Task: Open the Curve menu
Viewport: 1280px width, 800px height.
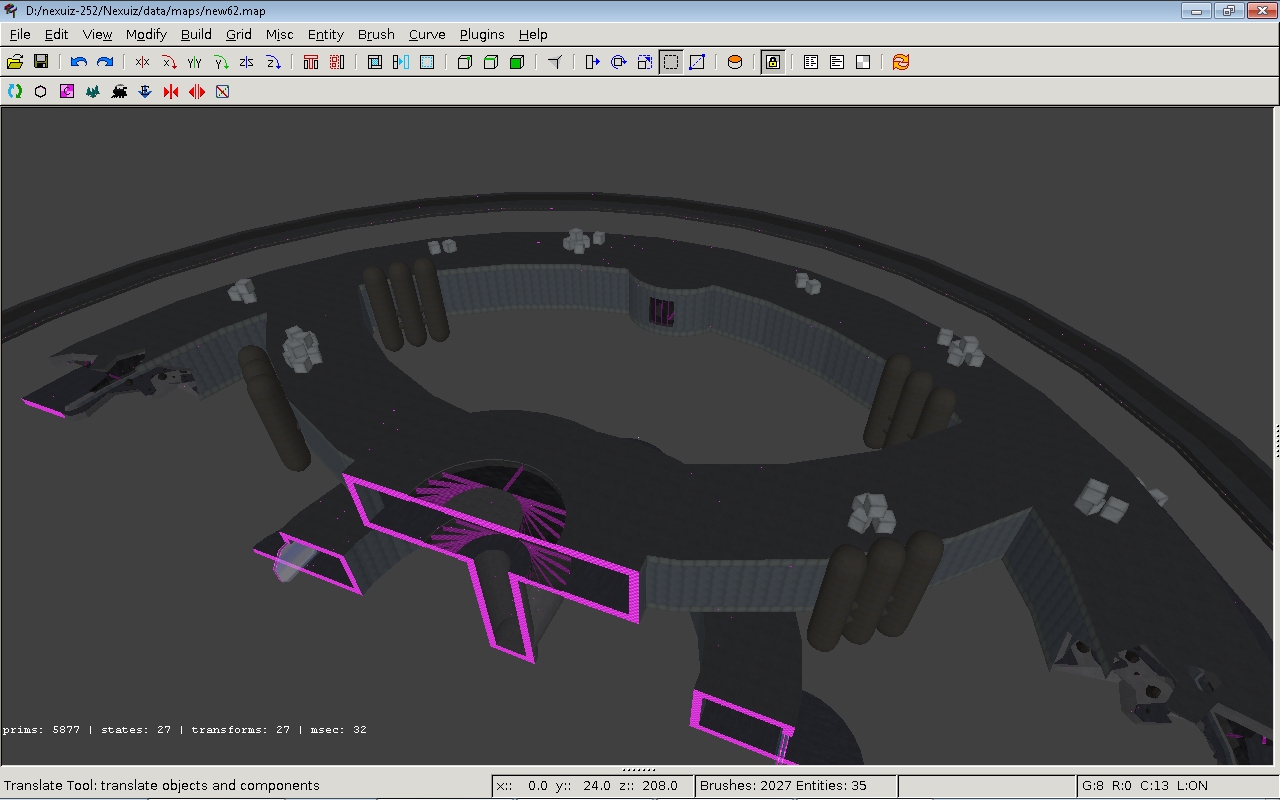Action: pyautogui.click(x=427, y=34)
